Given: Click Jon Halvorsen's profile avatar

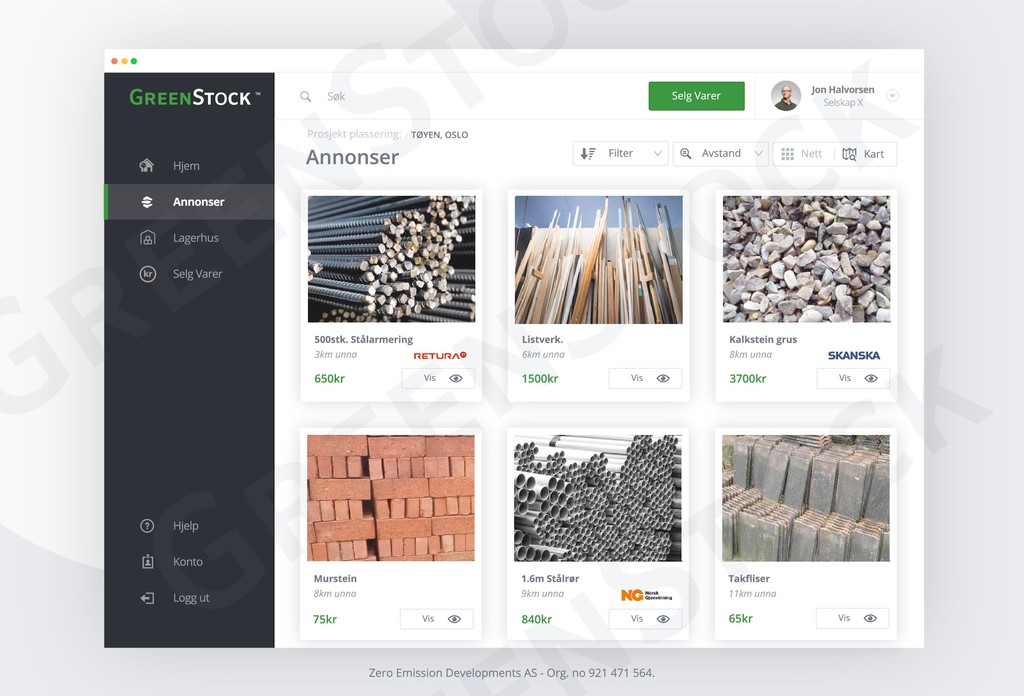Looking at the screenshot, I should [786, 96].
